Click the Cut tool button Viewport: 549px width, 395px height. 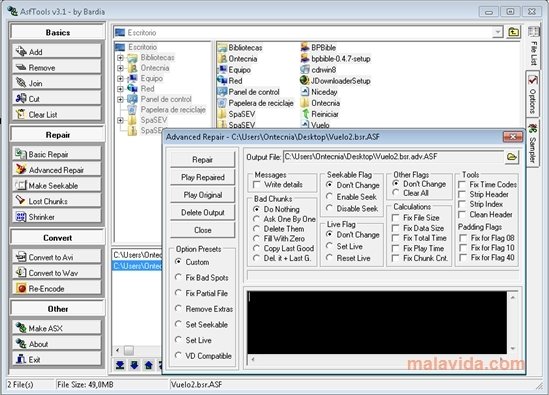pyautogui.click(x=57, y=99)
